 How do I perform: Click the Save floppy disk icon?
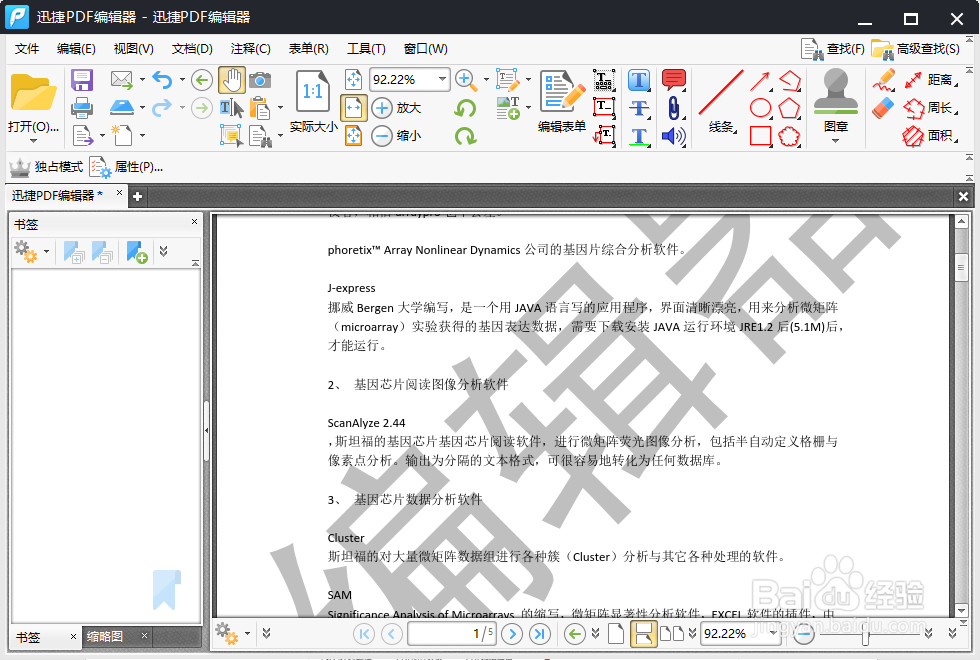[82, 80]
